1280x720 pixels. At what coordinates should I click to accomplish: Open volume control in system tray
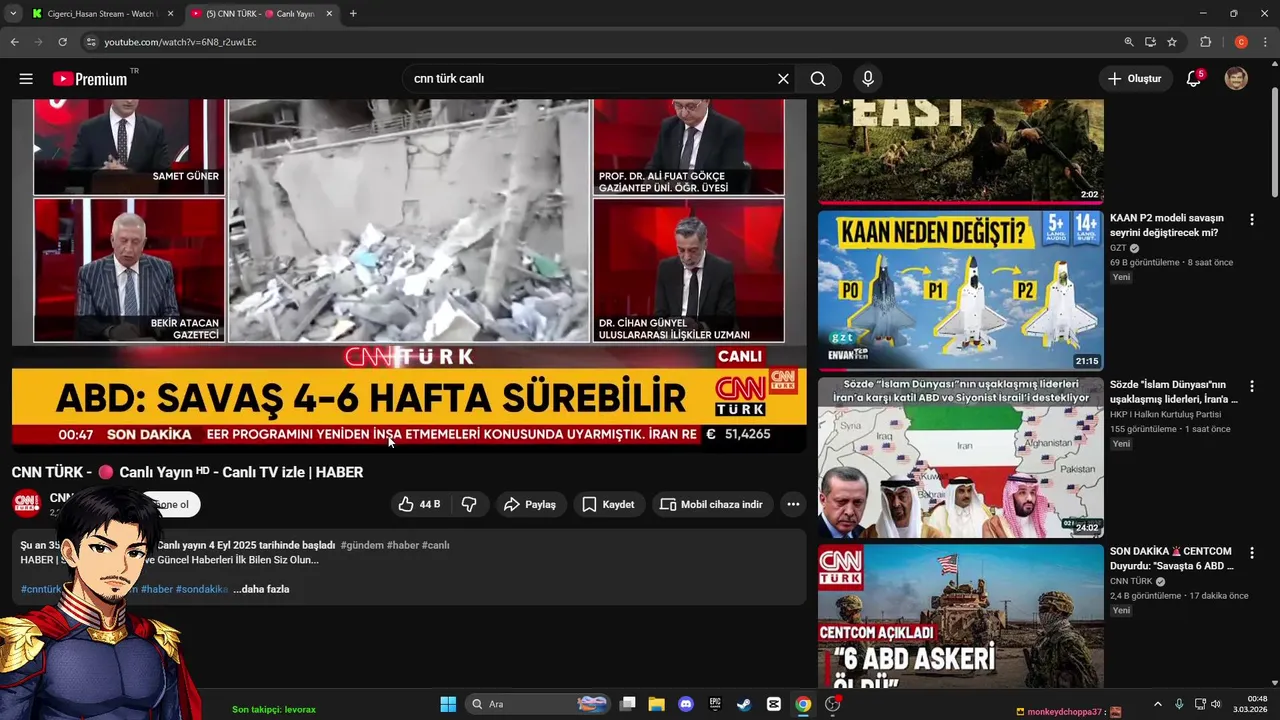pyautogui.click(x=1216, y=704)
